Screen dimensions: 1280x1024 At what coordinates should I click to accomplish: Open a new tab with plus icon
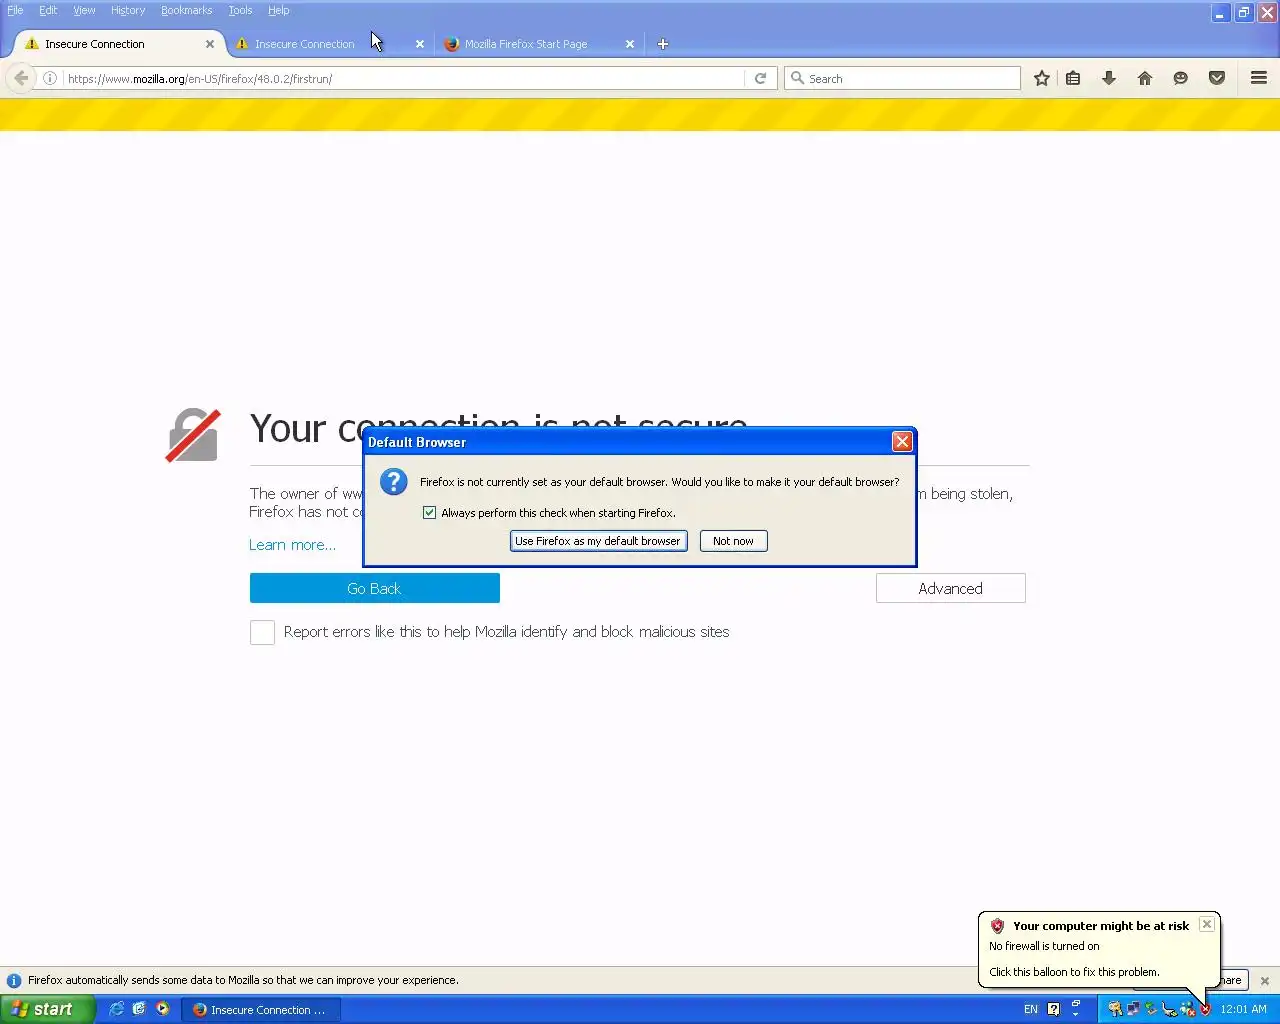662,44
